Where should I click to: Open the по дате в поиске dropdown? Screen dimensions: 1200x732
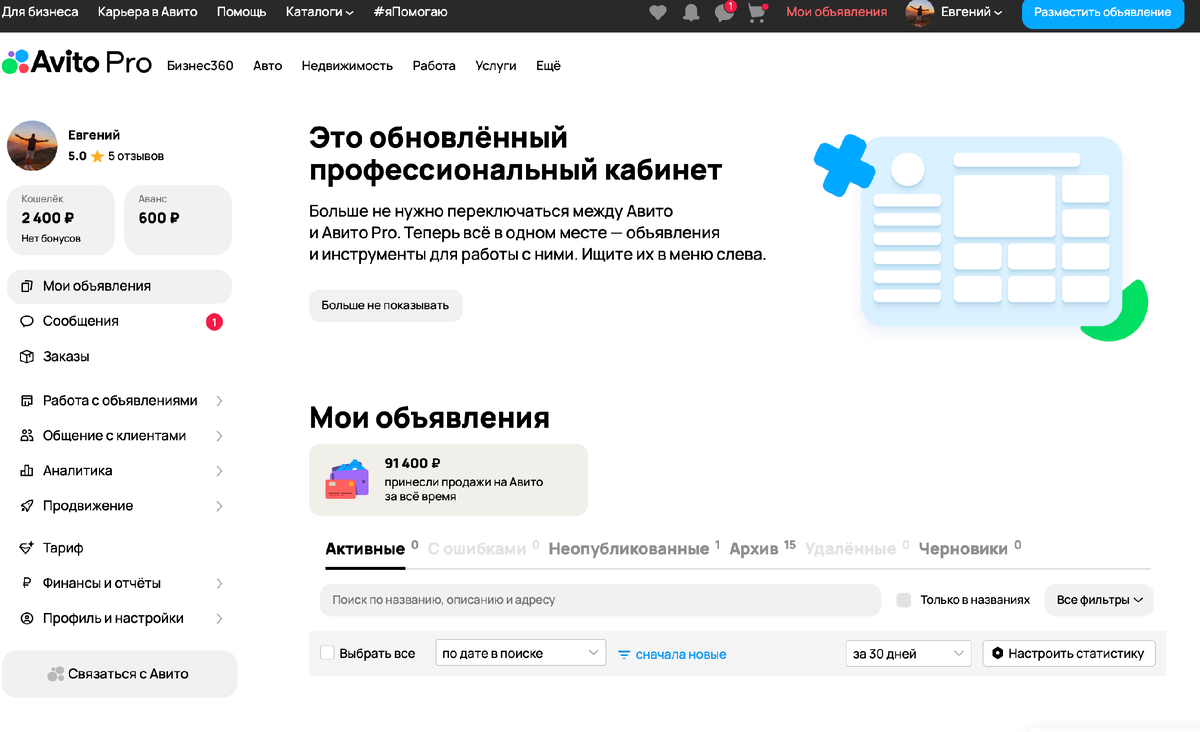point(520,651)
